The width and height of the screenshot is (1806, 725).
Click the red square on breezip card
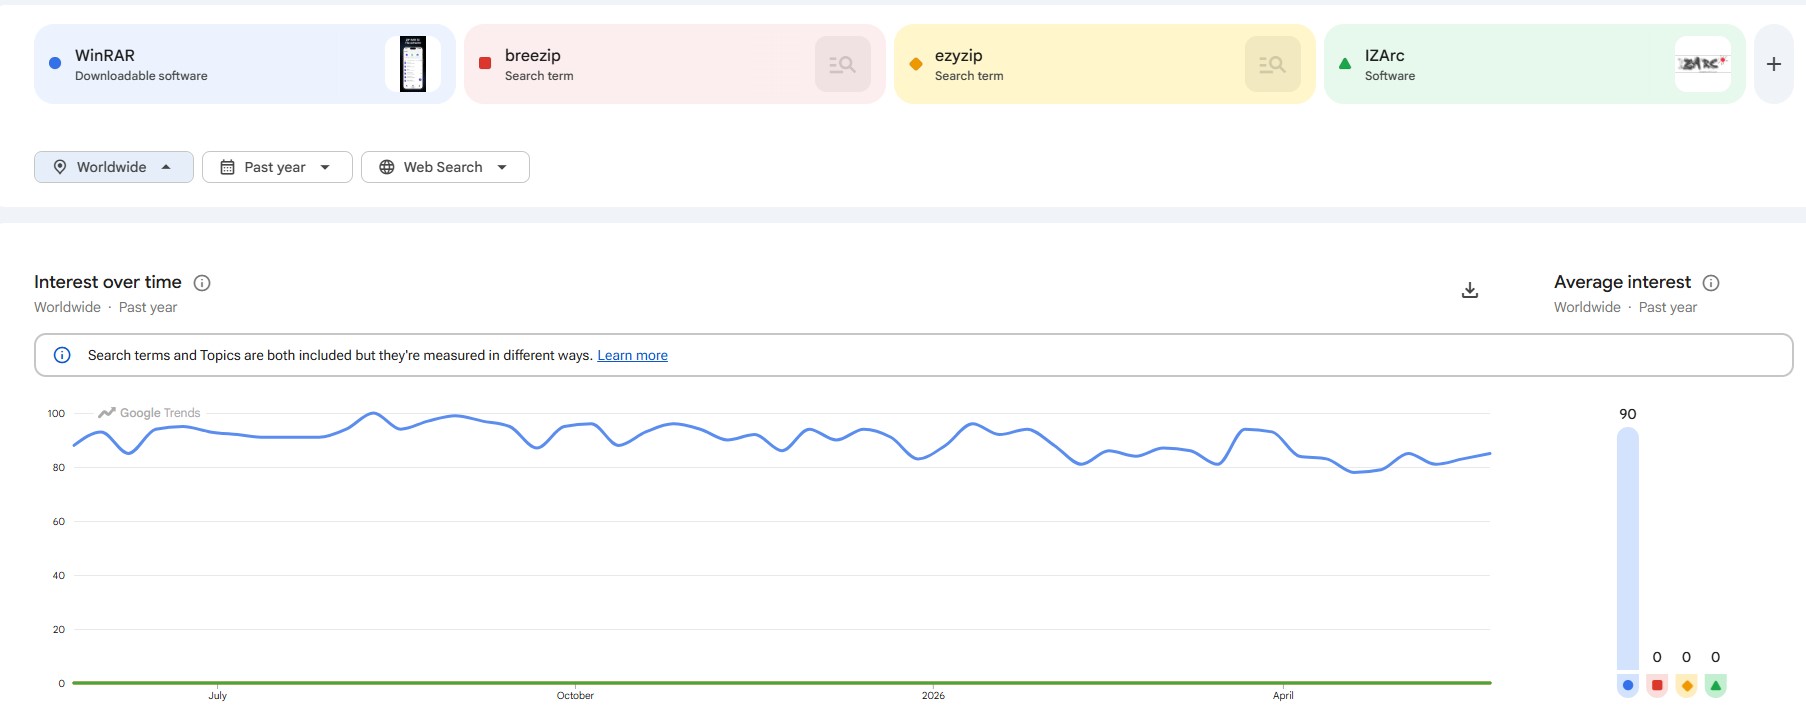(485, 63)
